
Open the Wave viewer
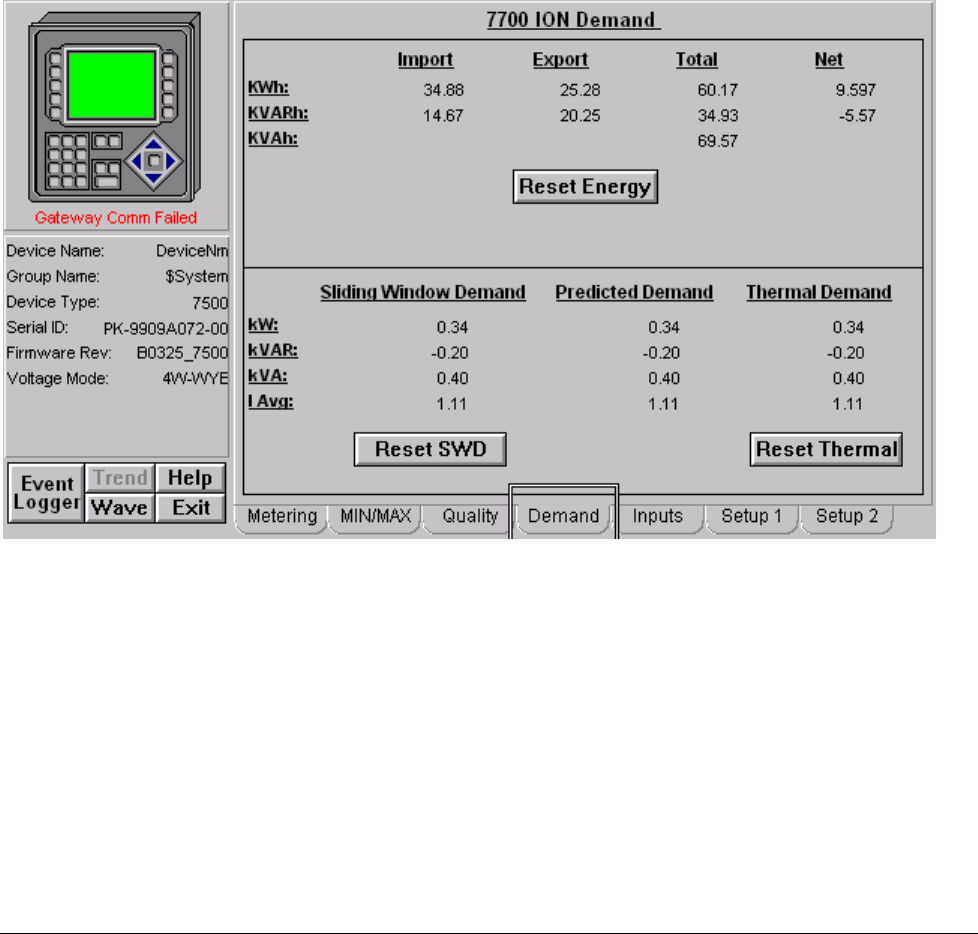pos(120,508)
